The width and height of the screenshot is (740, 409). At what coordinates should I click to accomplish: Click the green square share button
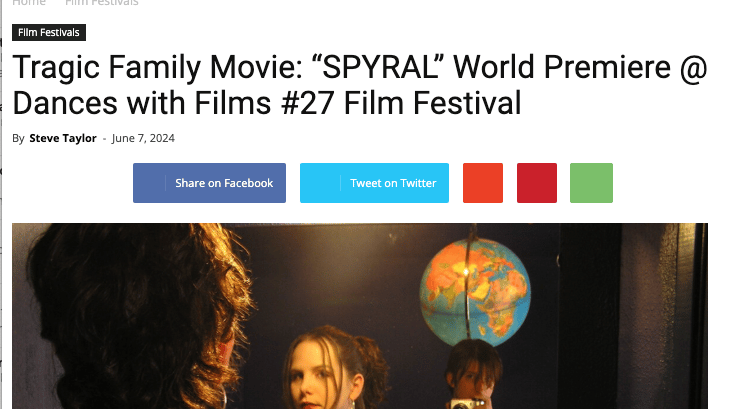pyautogui.click(x=591, y=183)
